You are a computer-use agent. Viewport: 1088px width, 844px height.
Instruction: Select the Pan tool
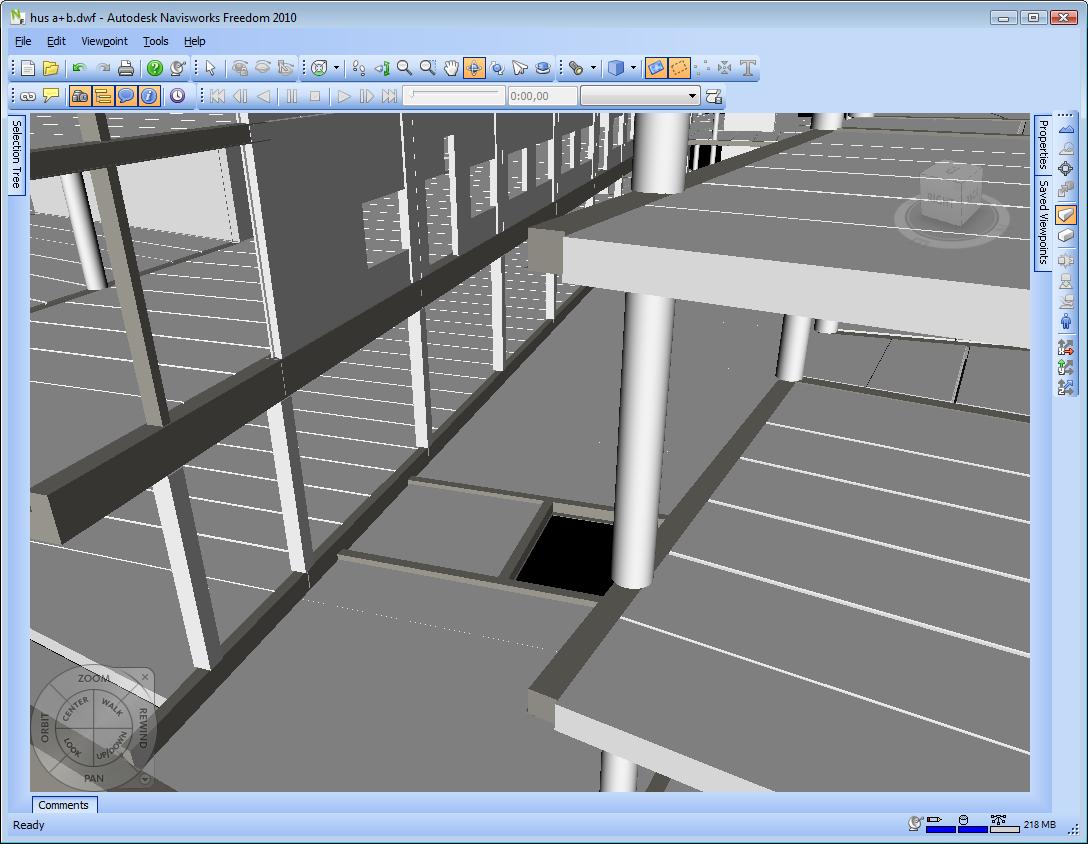tap(451, 68)
